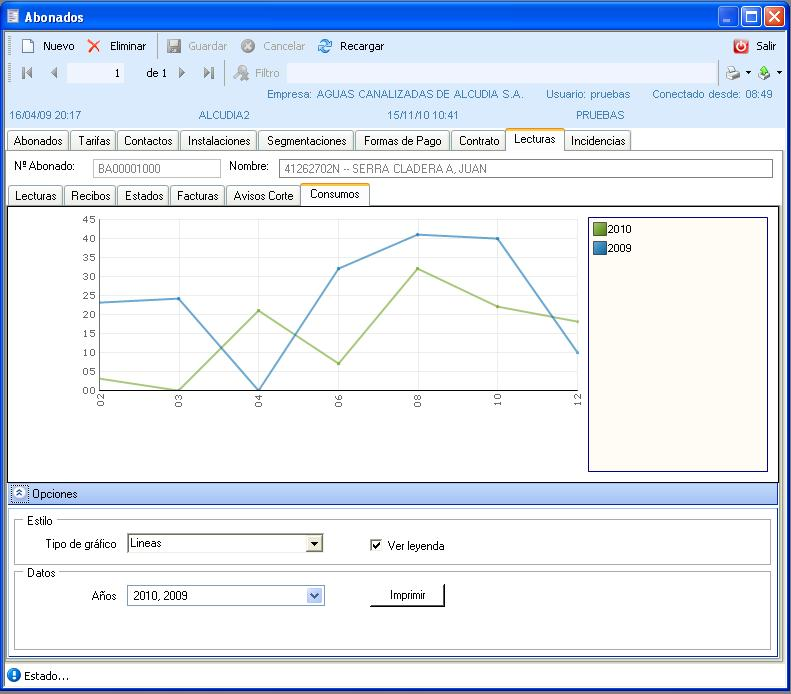Click the green export icon in toolbar
Viewport: 791px width, 694px height.
[x=764, y=73]
